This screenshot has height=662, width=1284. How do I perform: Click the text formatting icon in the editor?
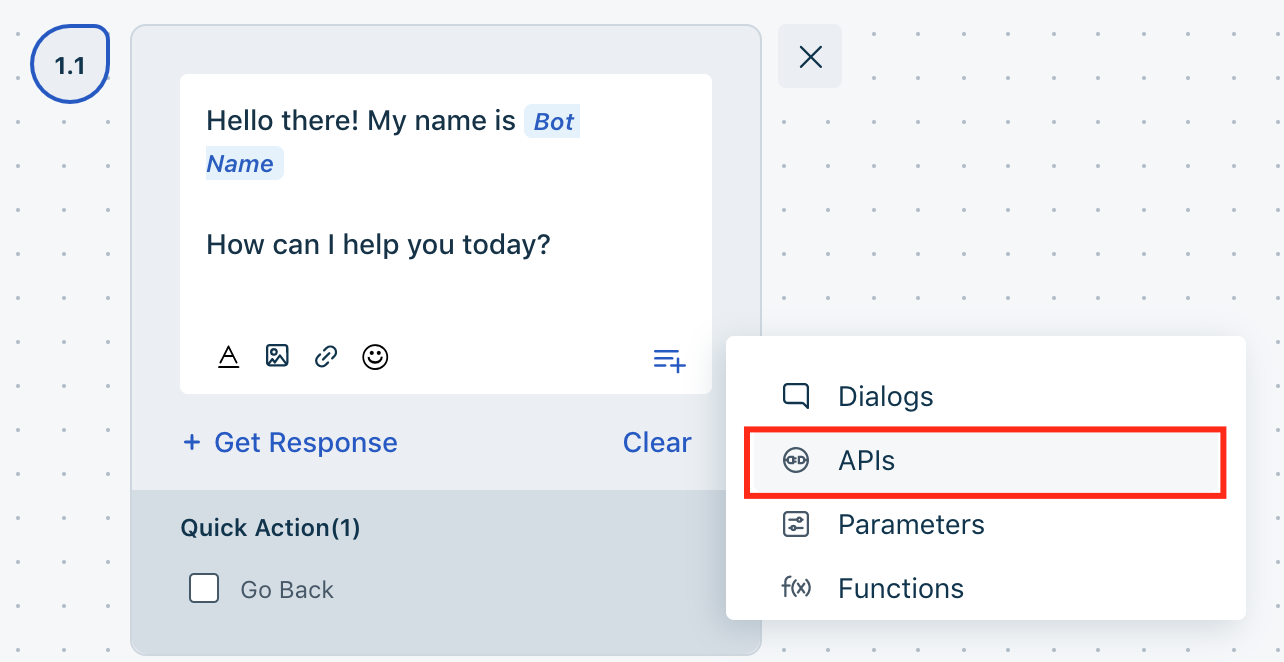point(229,356)
